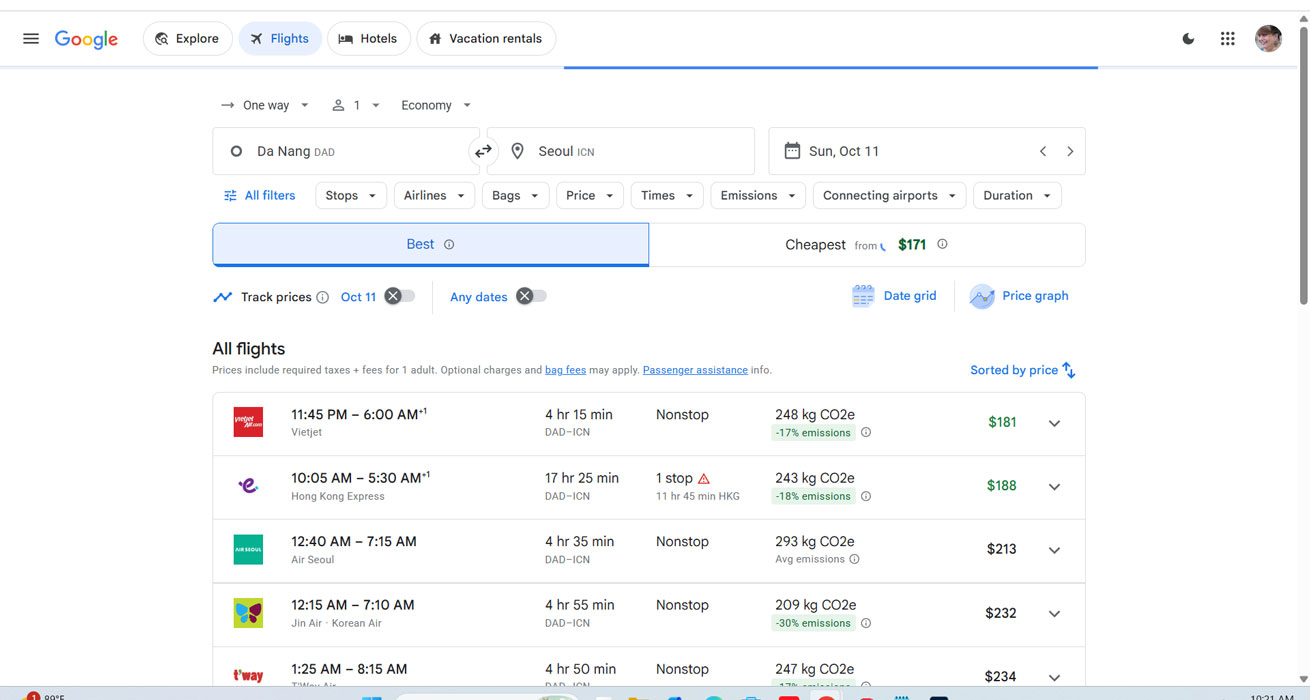Show info icon beside Track prices
Screen dimensions: 1310x700
click(x=322, y=297)
